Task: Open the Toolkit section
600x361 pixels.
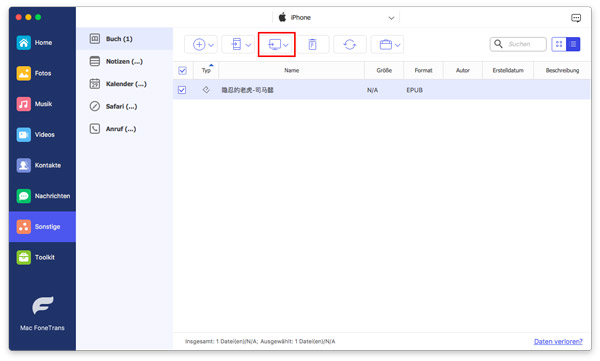Action: pos(42,257)
